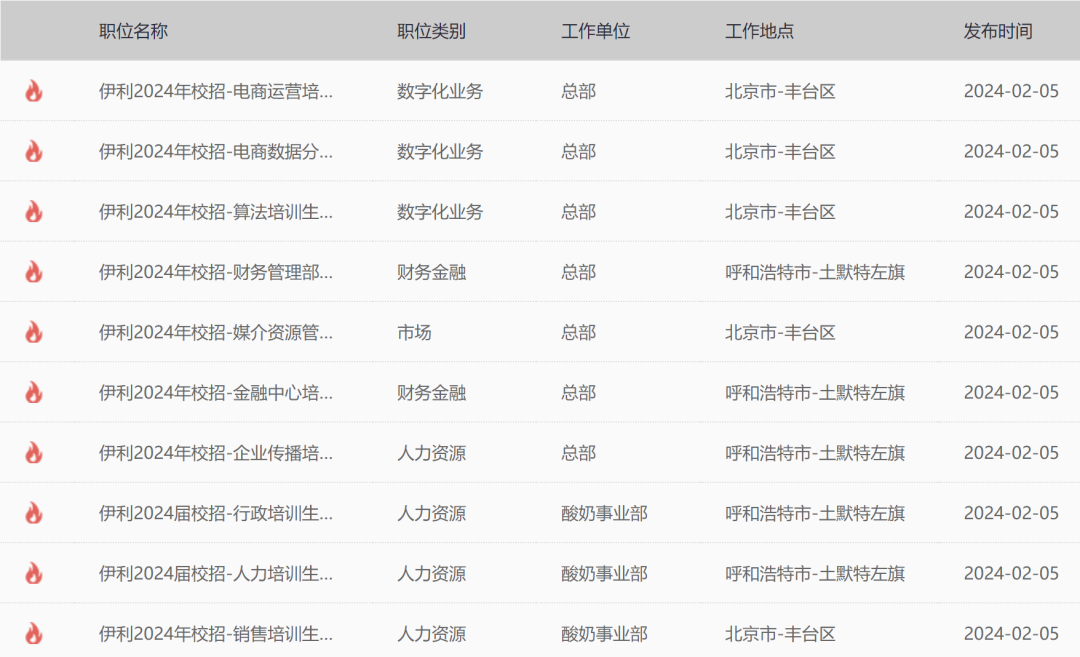Click the flame icon beside 销售培训生 job
The image size is (1080, 657).
click(x=34, y=634)
